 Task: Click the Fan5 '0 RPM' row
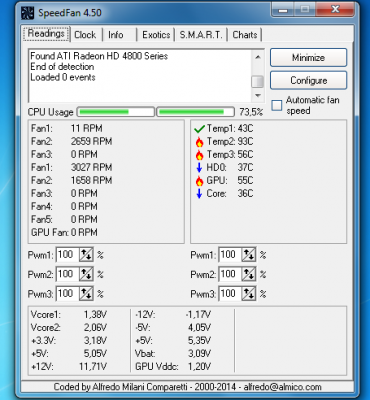pos(64,220)
